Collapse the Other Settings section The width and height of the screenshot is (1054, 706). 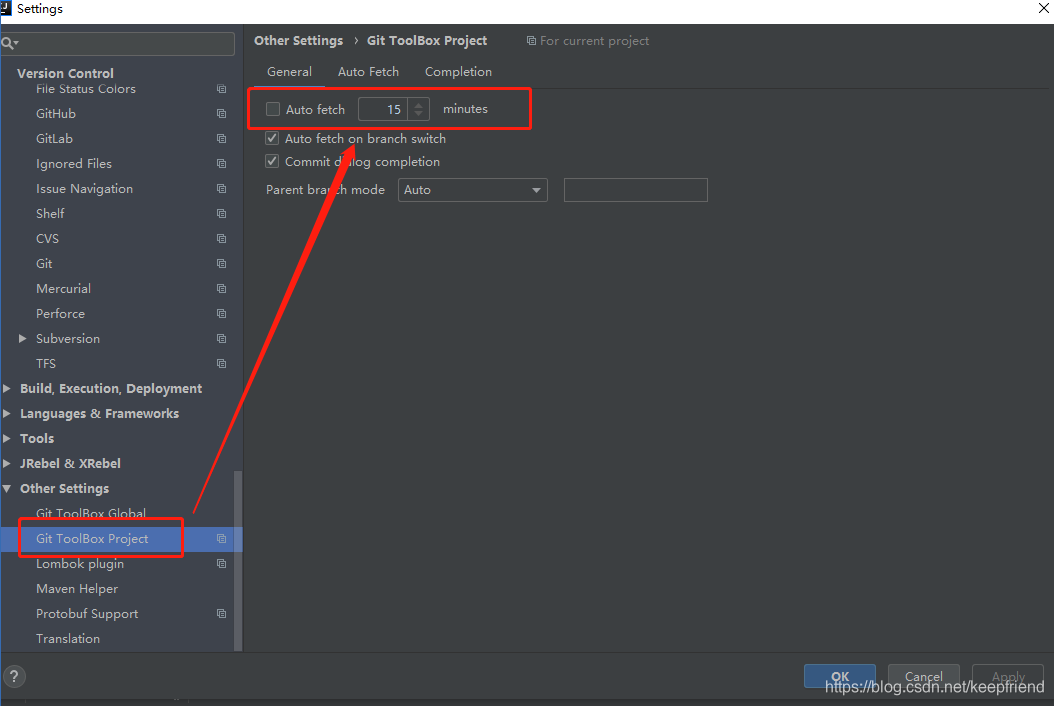coord(7,489)
